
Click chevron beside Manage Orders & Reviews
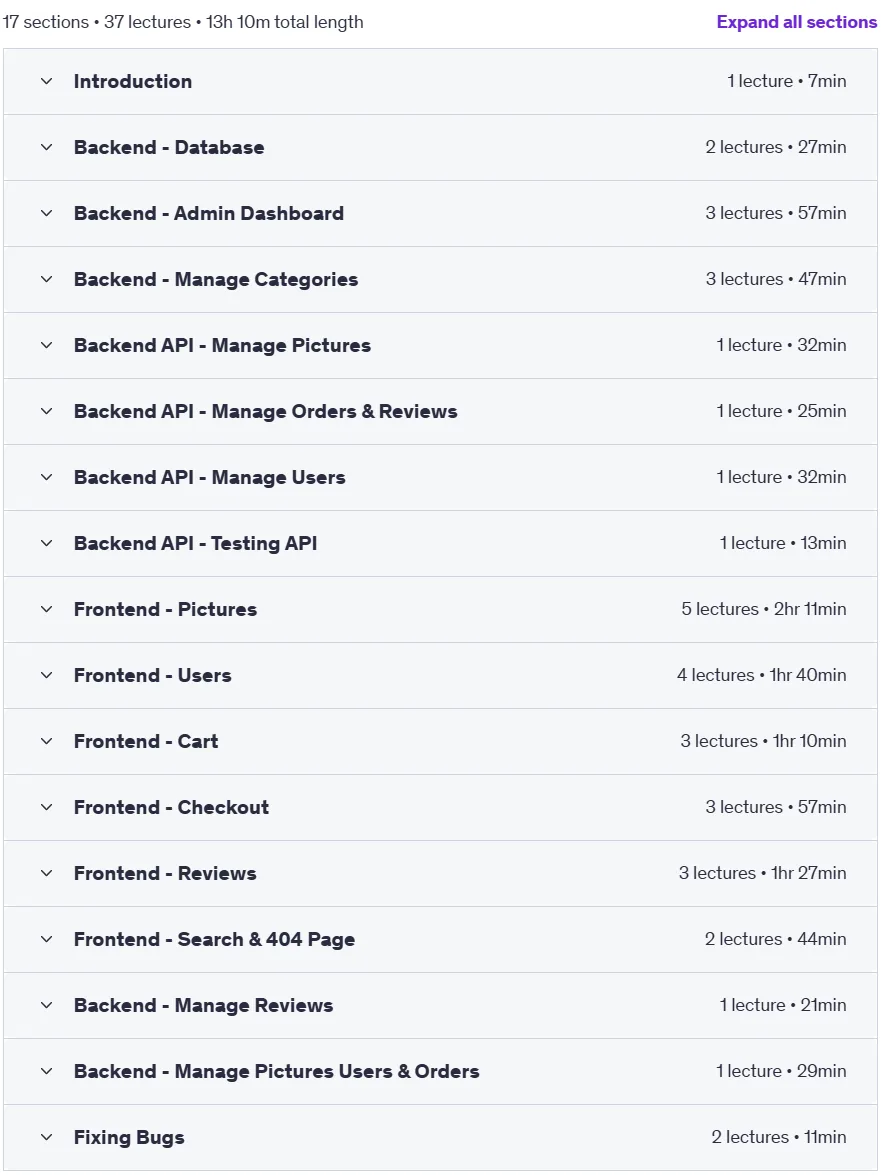pos(46,411)
